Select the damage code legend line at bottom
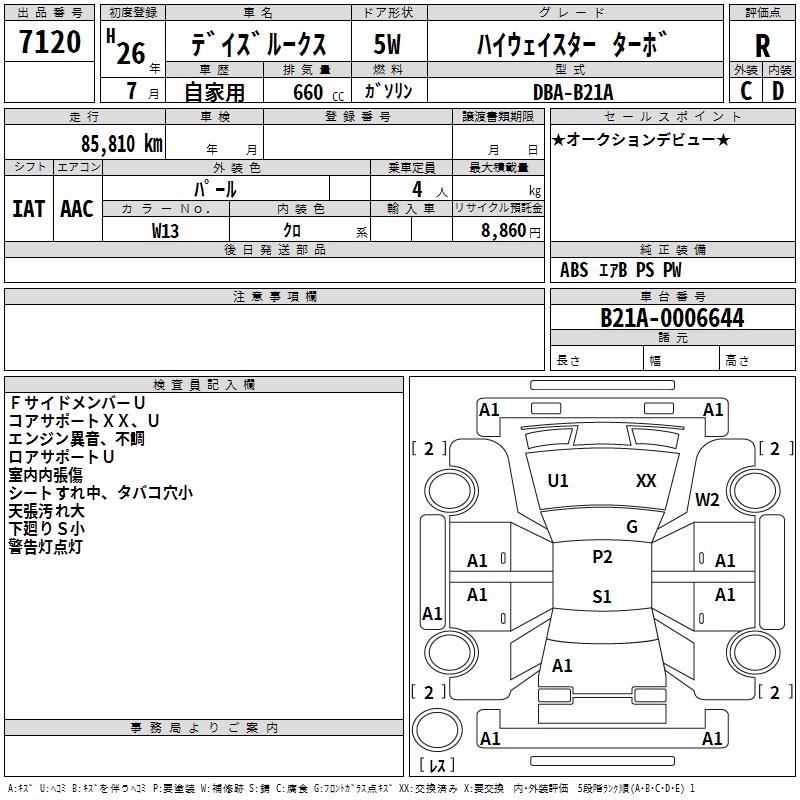800x800 pixels. (x=351, y=788)
